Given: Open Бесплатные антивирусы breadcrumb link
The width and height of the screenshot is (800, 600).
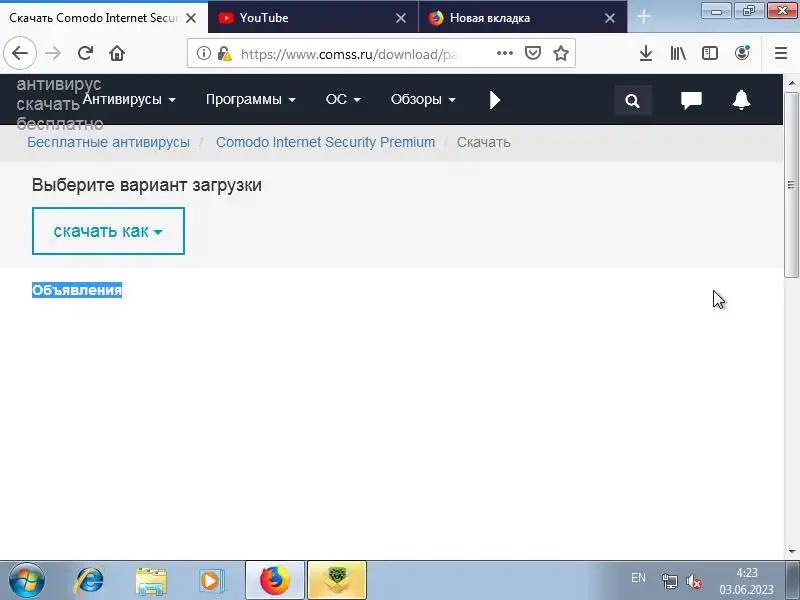Looking at the screenshot, I should (x=108, y=142).
